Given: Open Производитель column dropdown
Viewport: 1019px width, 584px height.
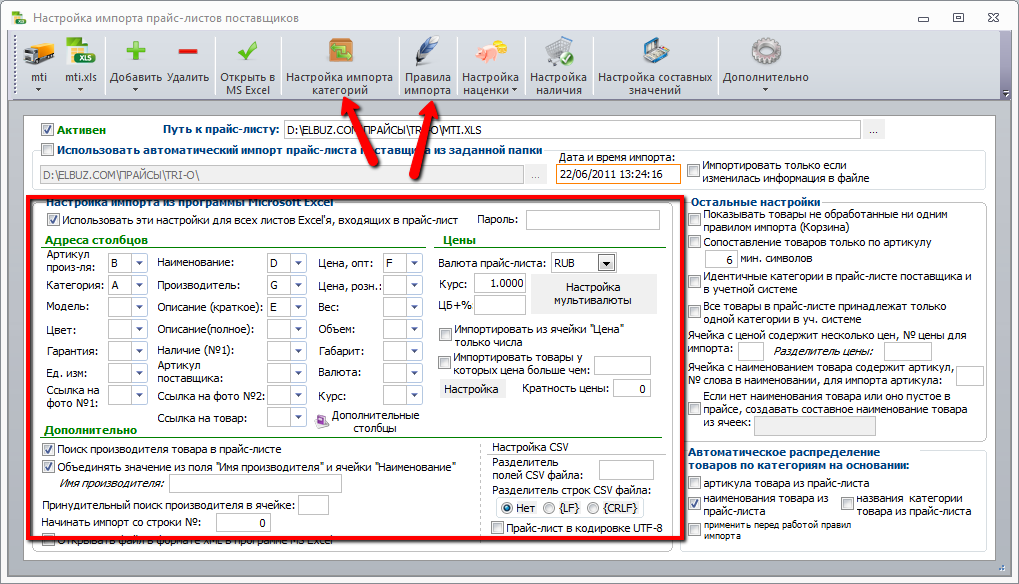Looking at the screenshot, I should (298, 285).
